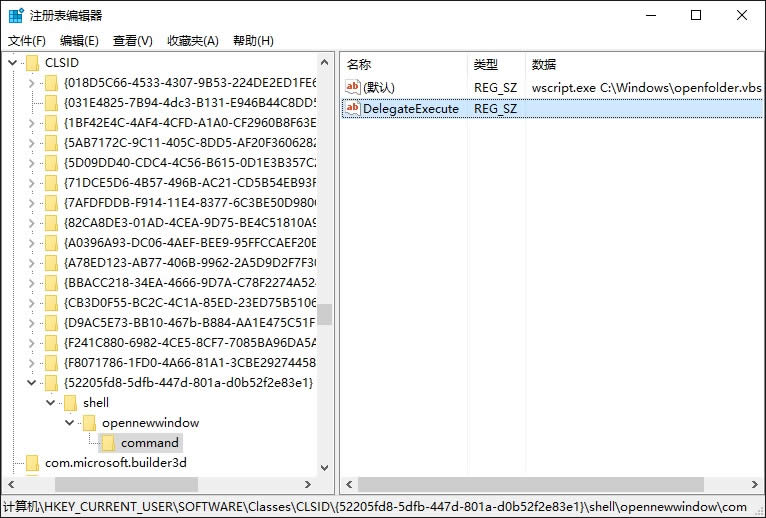This screenshot has height=518, width=766.
Task: Click tree pane scroll down arrow
Action: 324,468
